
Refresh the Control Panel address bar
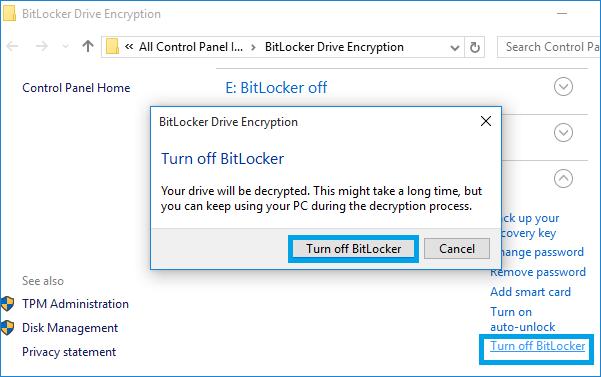click(475, 47)
